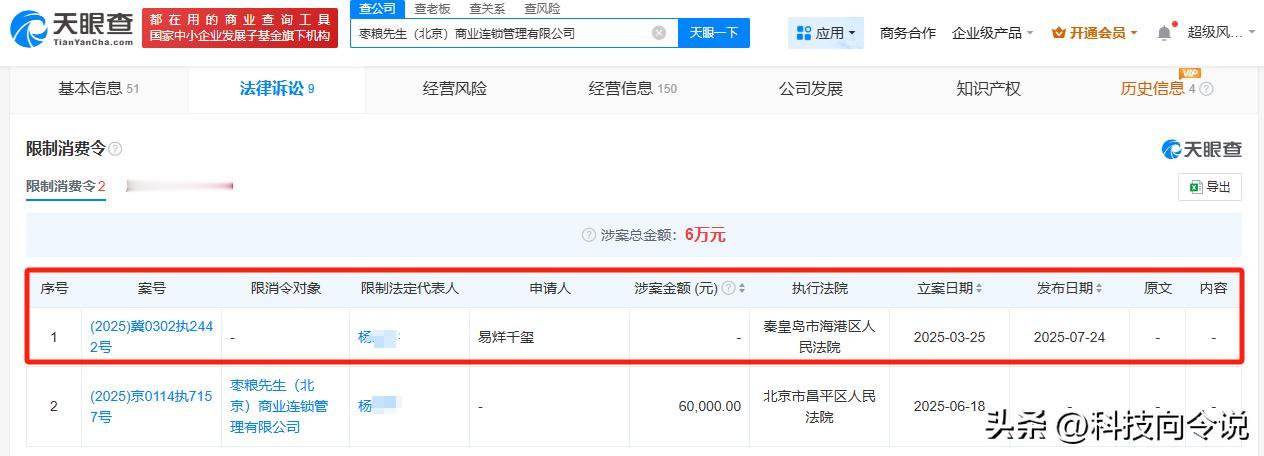
Task: Switch to 法律诉讼 tab
Action: pos(277,88)
